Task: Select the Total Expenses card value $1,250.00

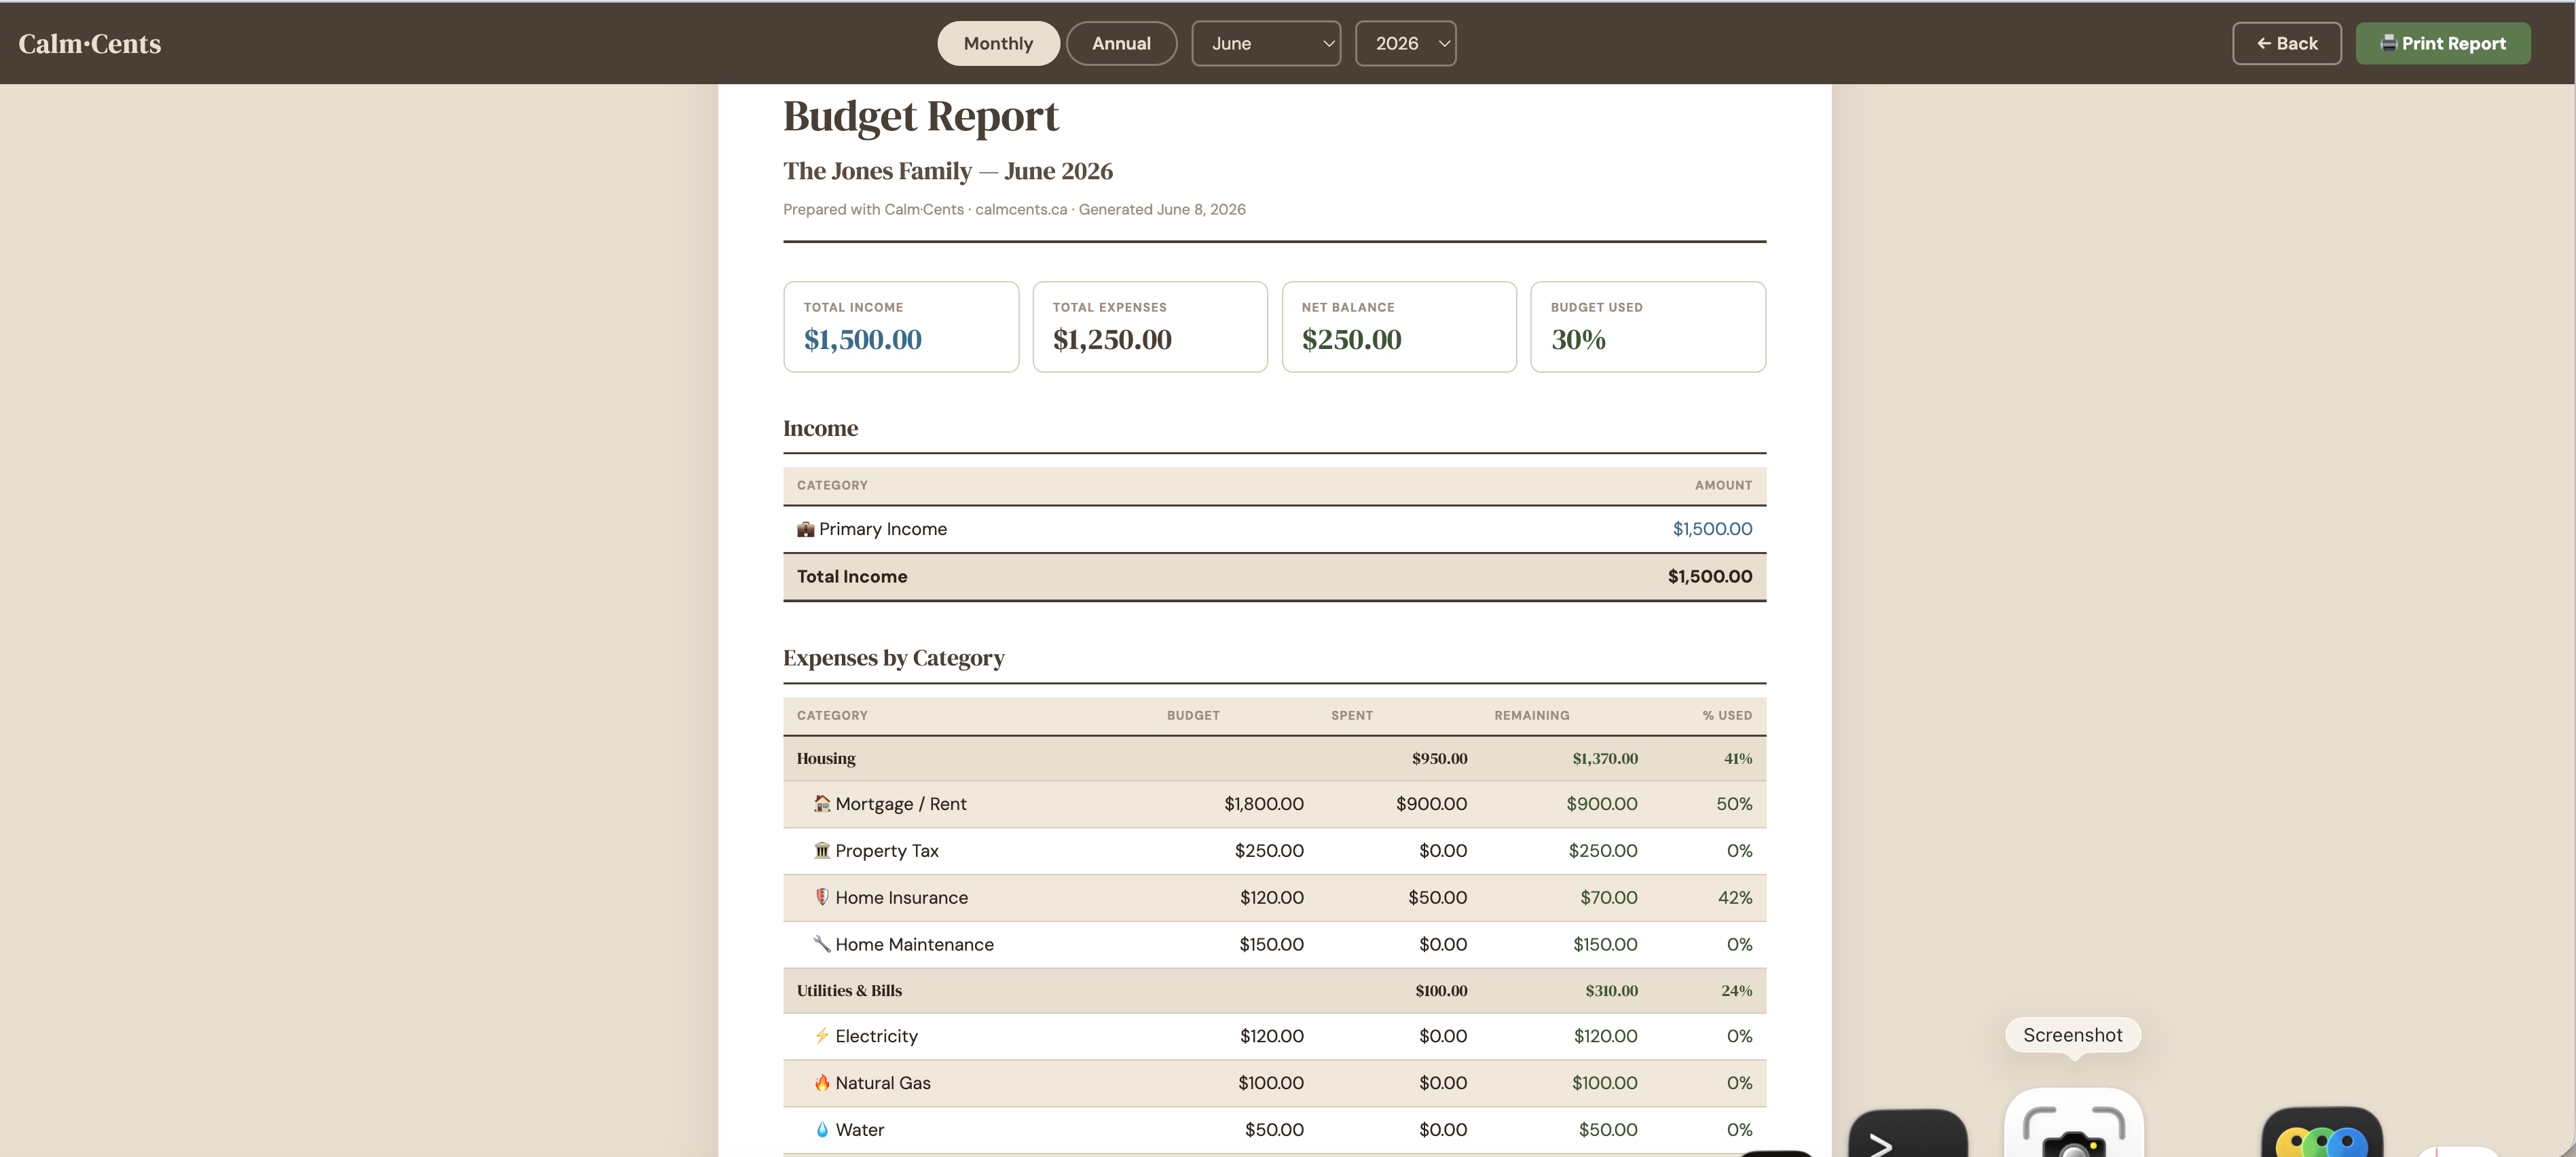Action: click(1112, 340)
